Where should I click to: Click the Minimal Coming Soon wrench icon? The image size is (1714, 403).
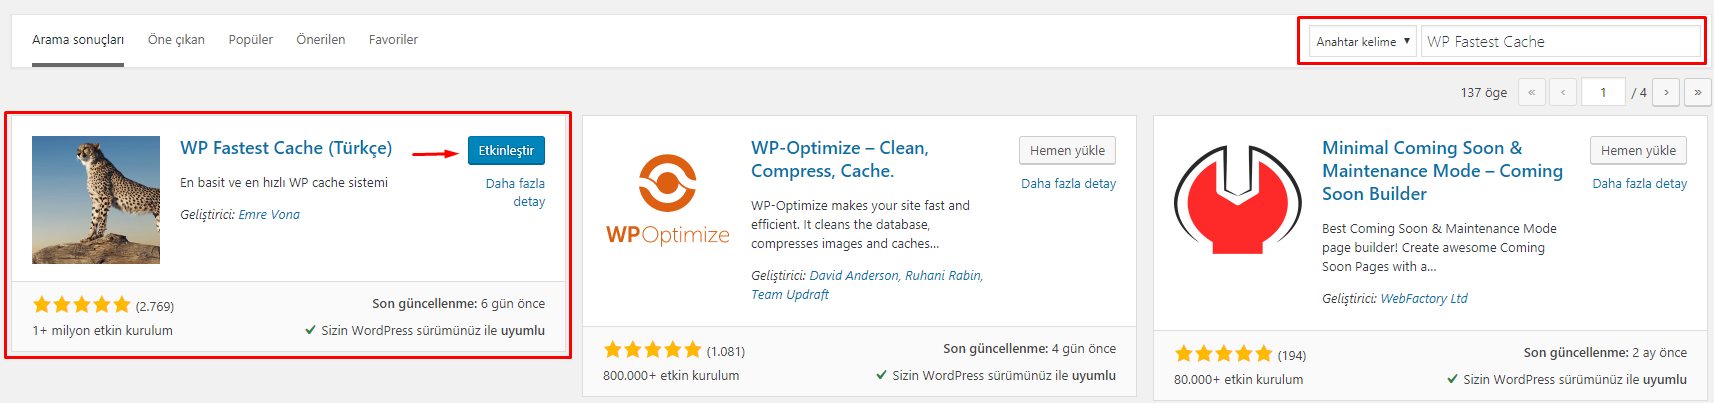1238,199
